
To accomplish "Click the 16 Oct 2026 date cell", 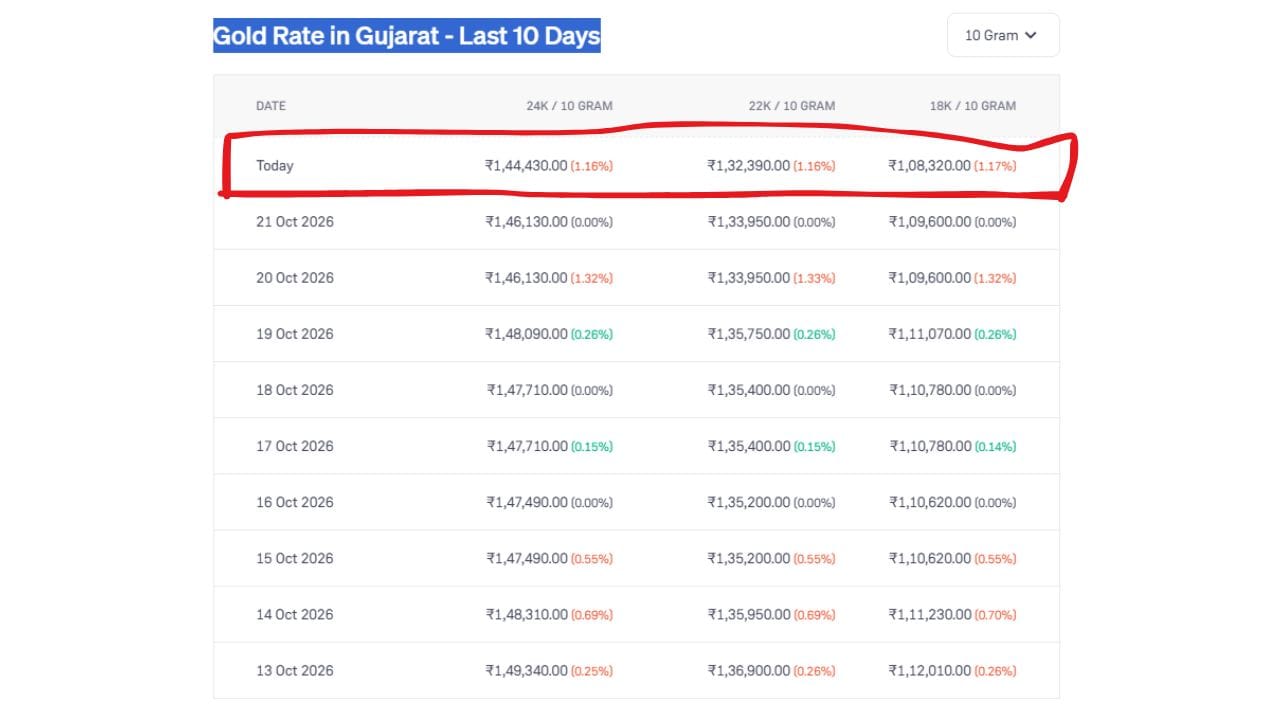I will [x=295, y=502].
